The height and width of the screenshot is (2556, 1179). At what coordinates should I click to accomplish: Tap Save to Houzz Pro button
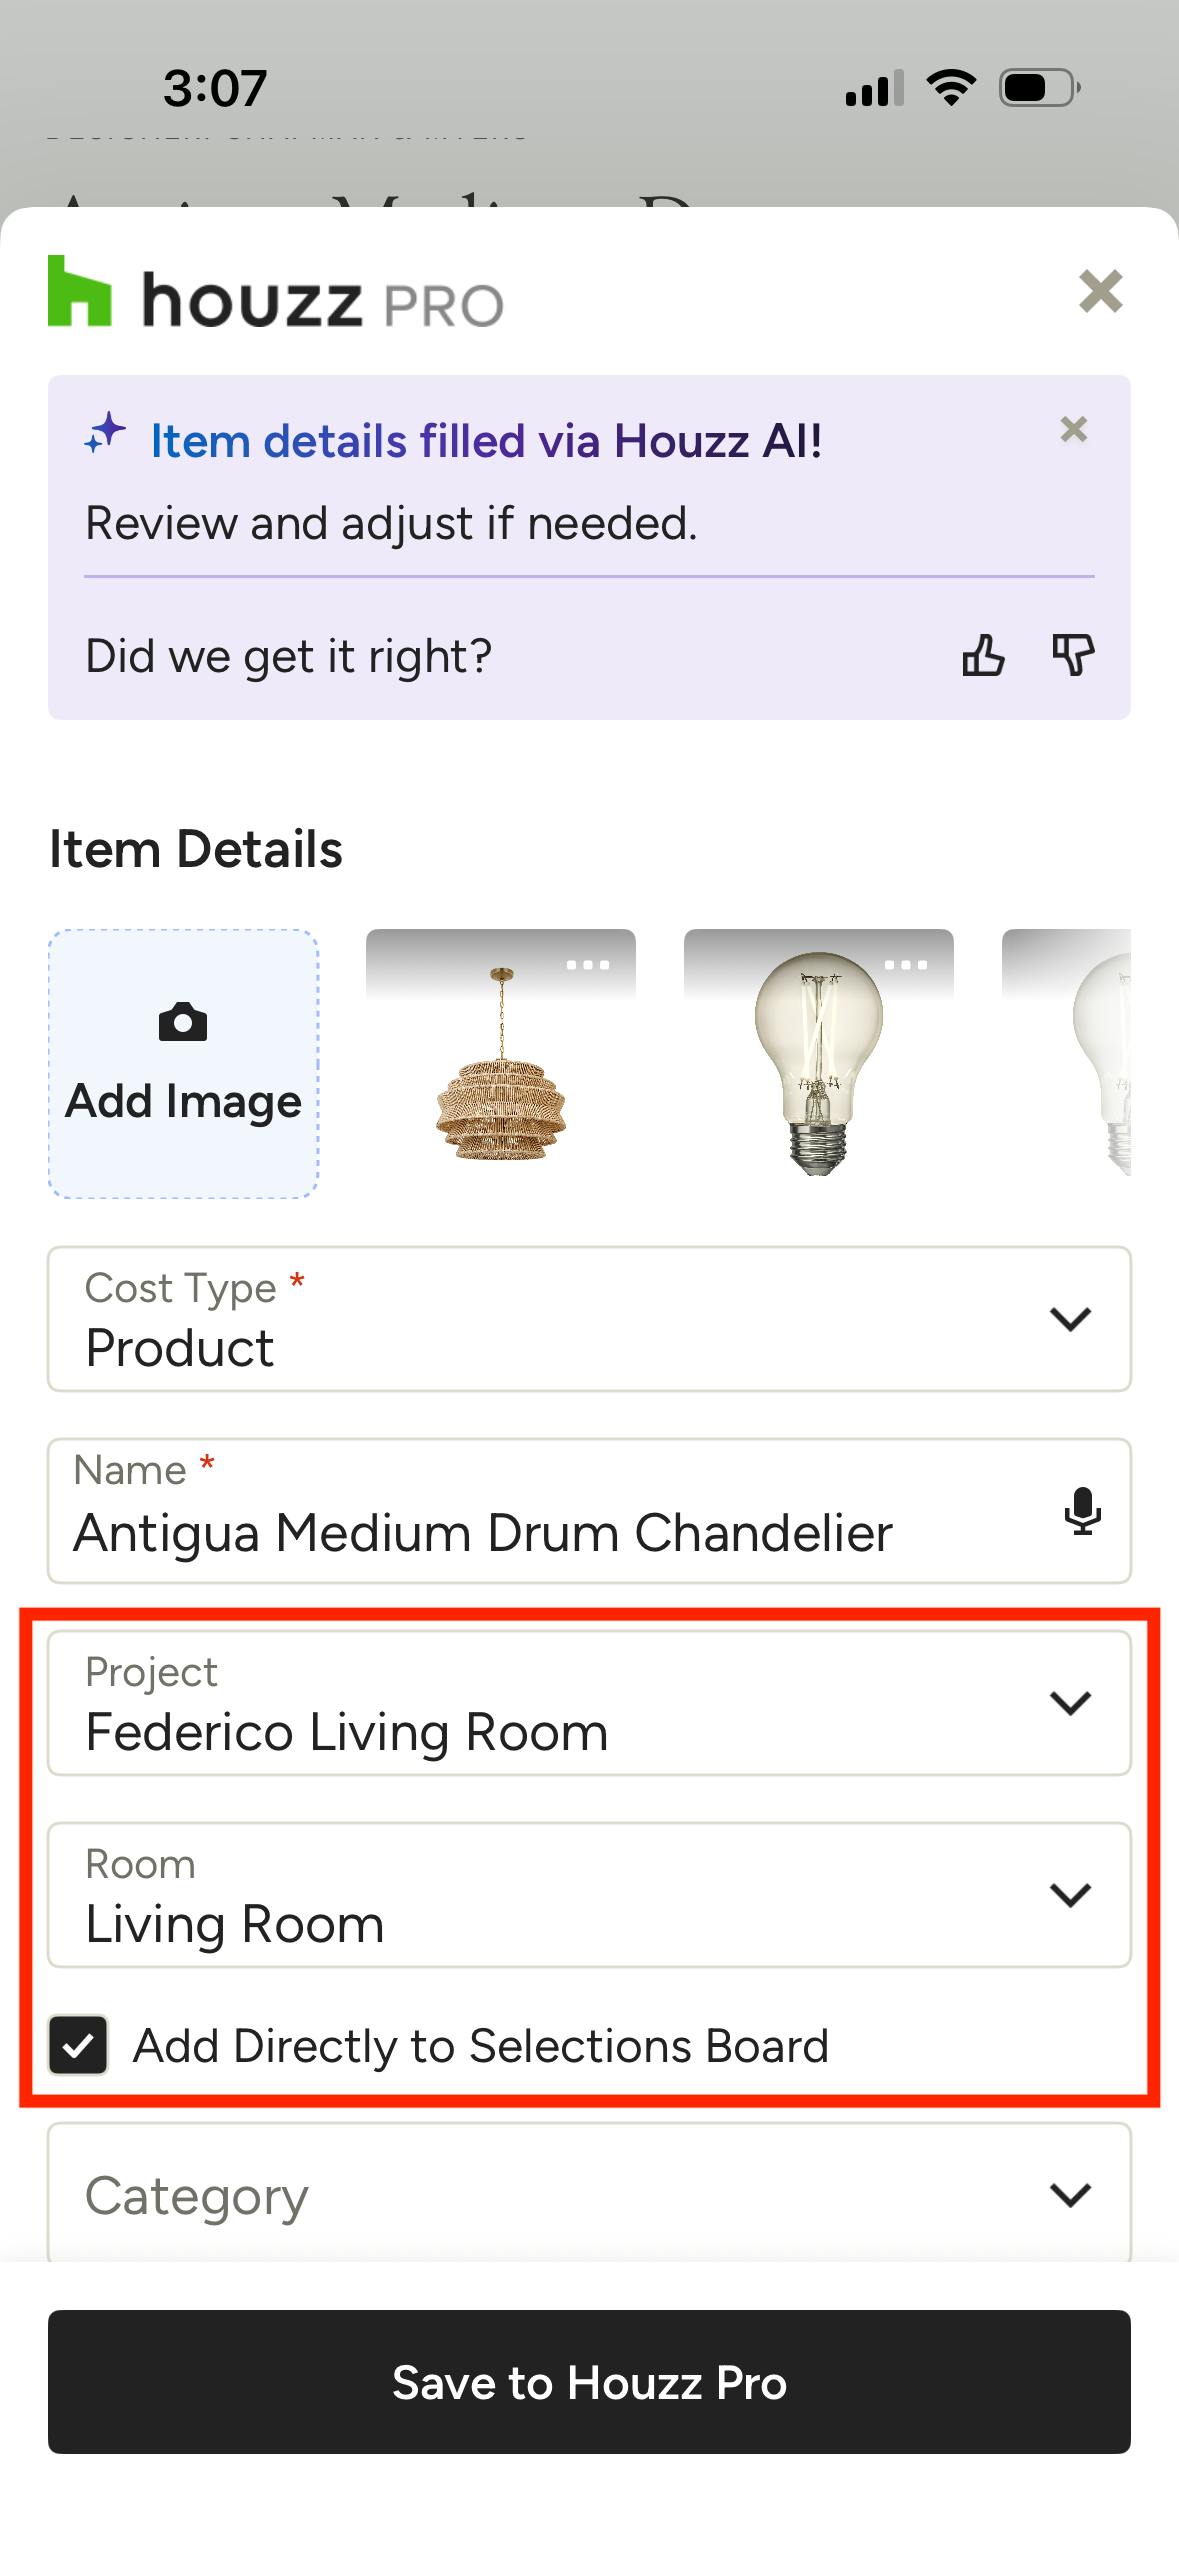coord(589,2382)
